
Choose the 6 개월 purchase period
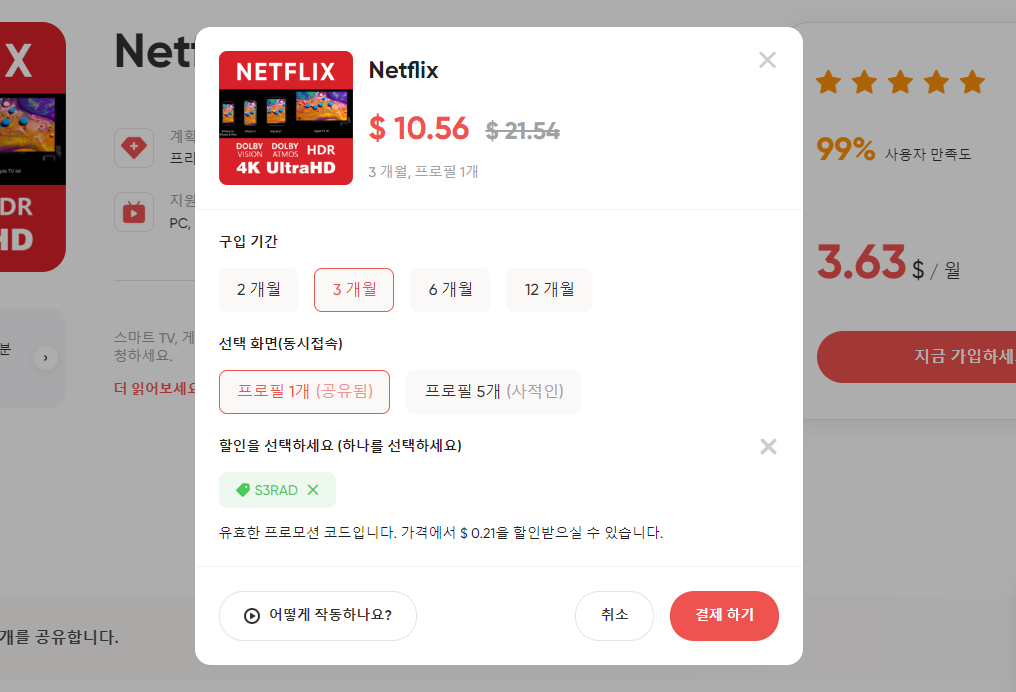[x=450, y=290]
